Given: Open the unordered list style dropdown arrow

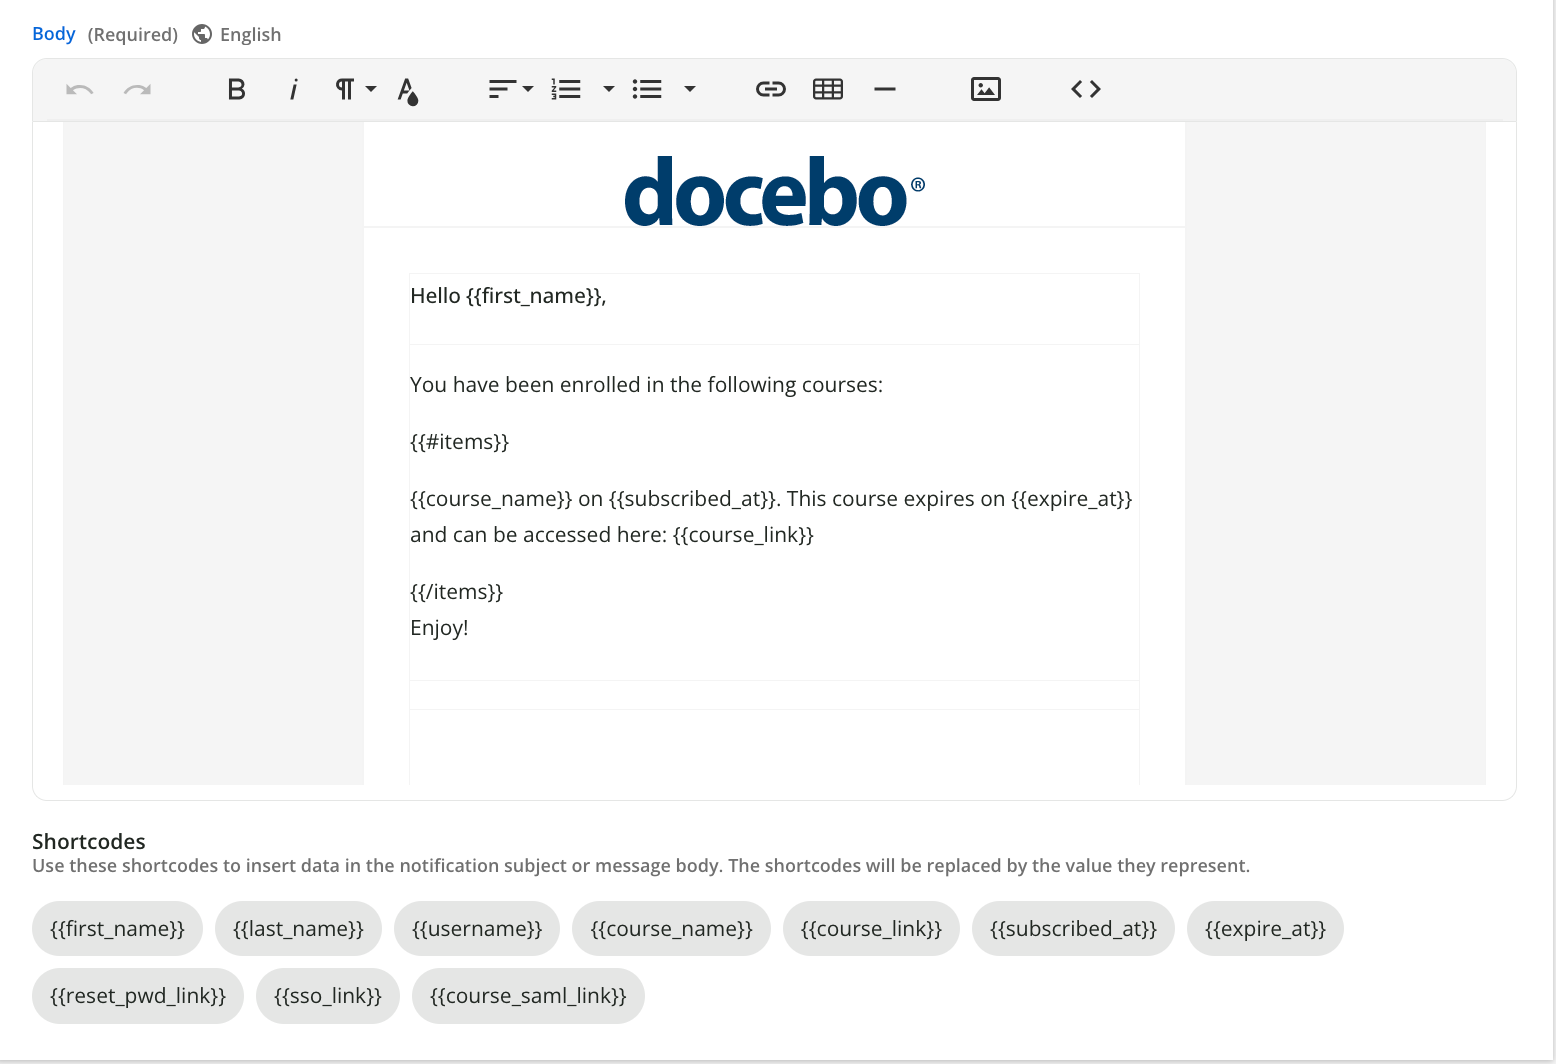Looking at the screenshot, I should click(689, 90).
